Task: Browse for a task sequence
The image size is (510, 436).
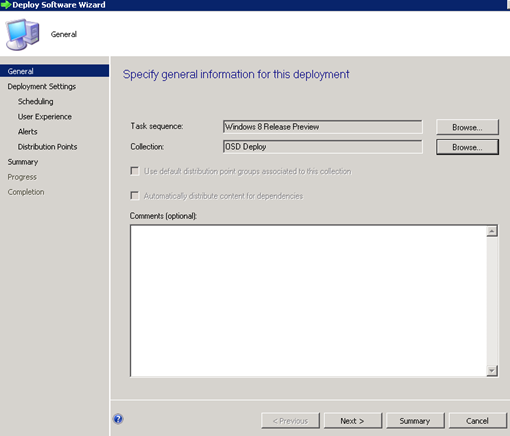Action: tap(467, 127)
